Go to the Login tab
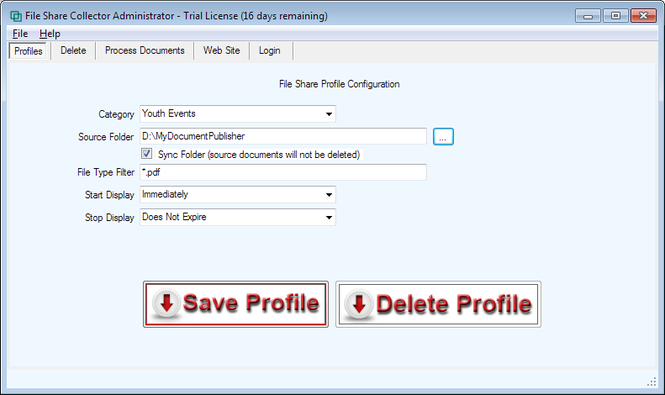Image resolution: width=665 pixels, height=395 pixels. click(x=269, y=50)
